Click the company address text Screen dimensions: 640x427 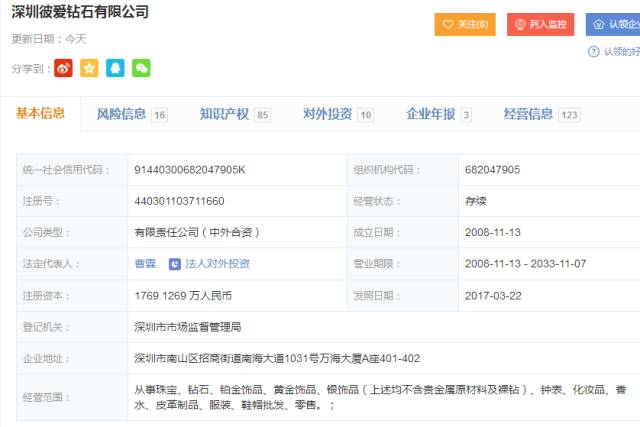(277, 358)
